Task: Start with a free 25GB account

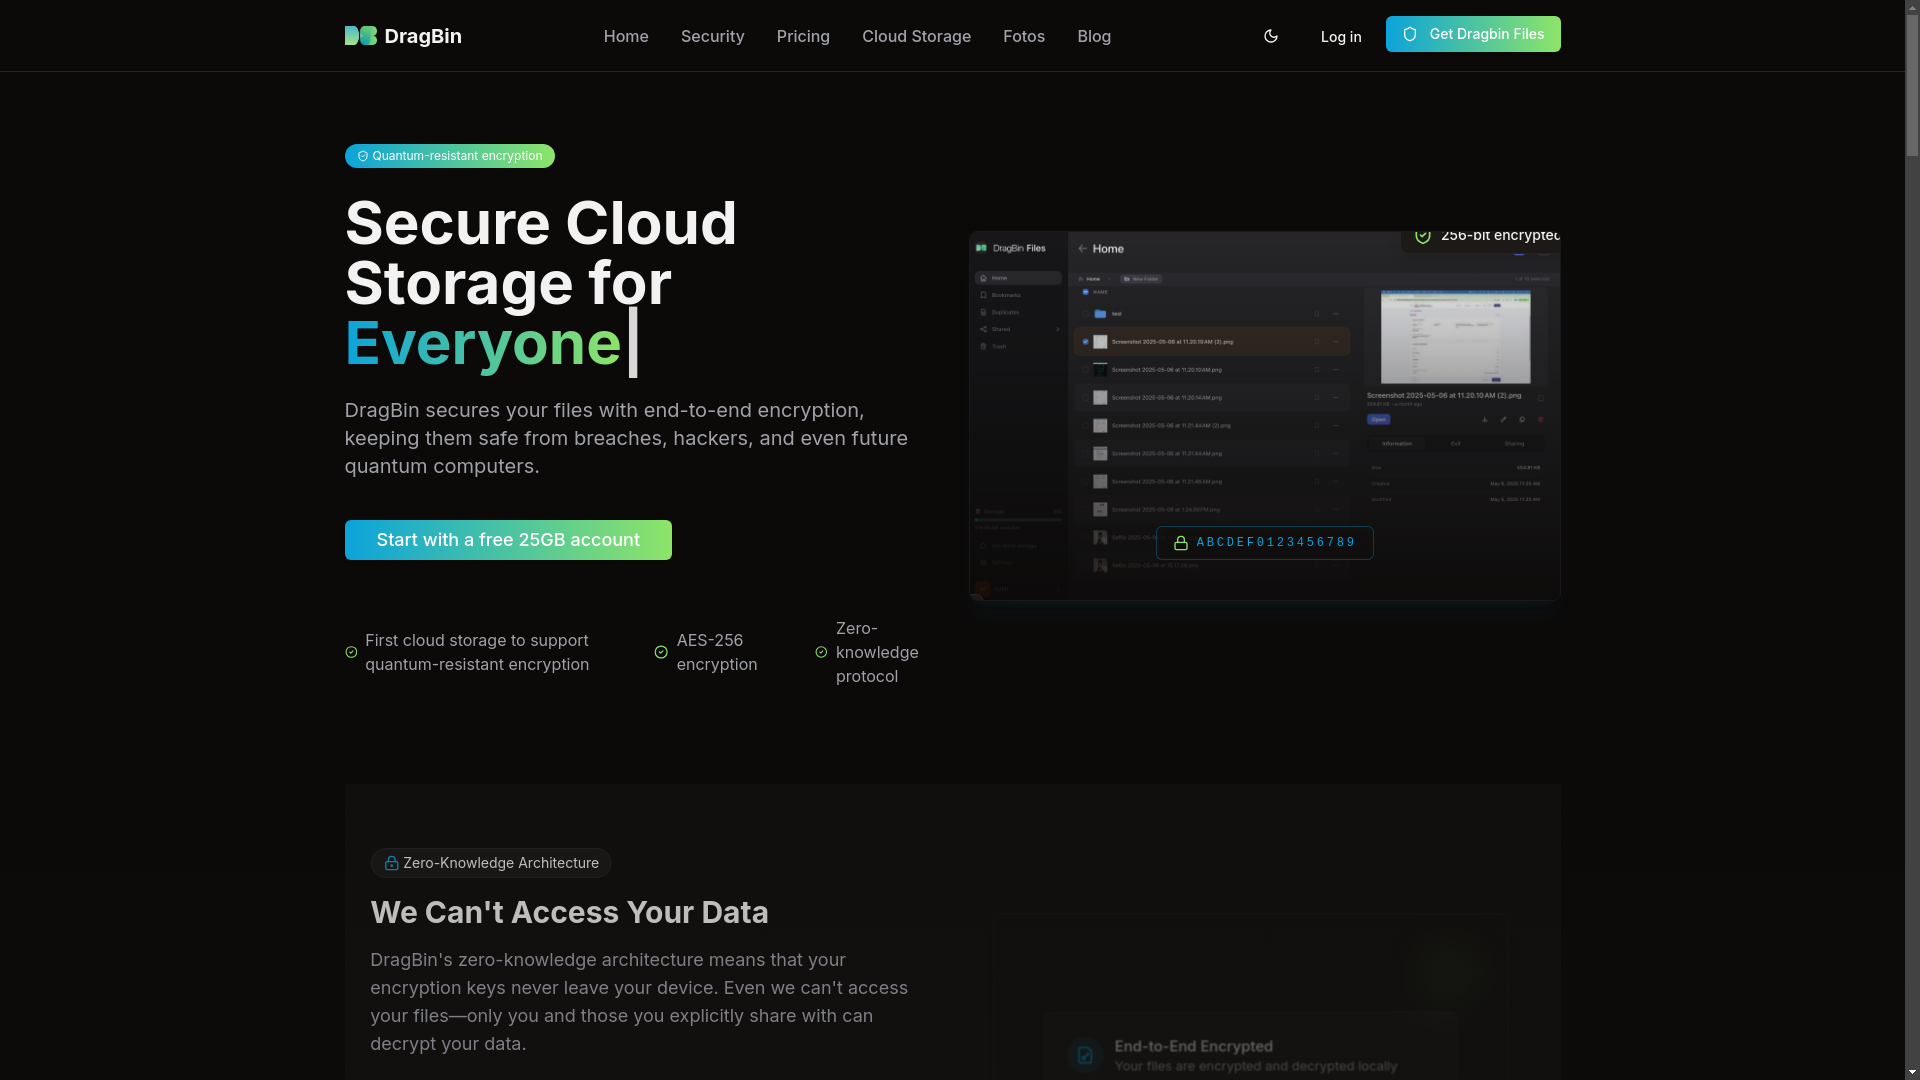Action: pos(508,540)
